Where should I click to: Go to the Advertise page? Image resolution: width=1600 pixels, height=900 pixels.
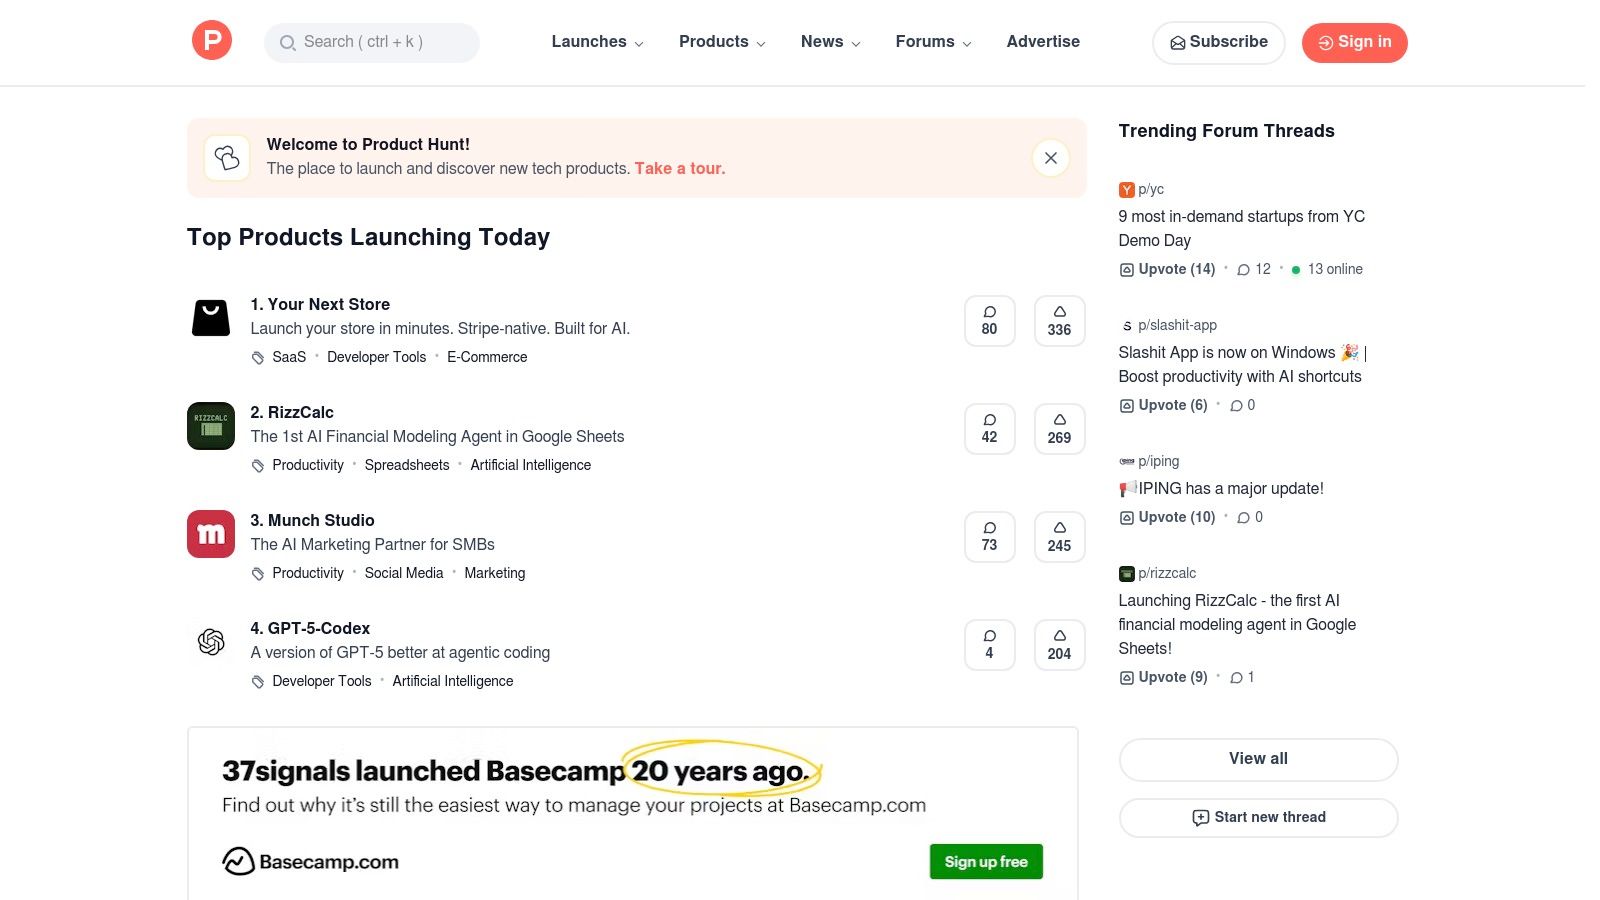[x=1043, y=42]
